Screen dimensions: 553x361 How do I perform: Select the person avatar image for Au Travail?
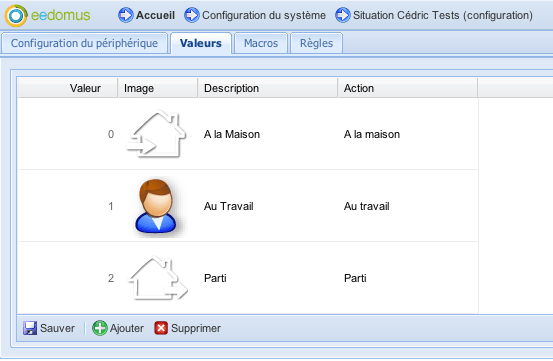click(x=156, y=206)
